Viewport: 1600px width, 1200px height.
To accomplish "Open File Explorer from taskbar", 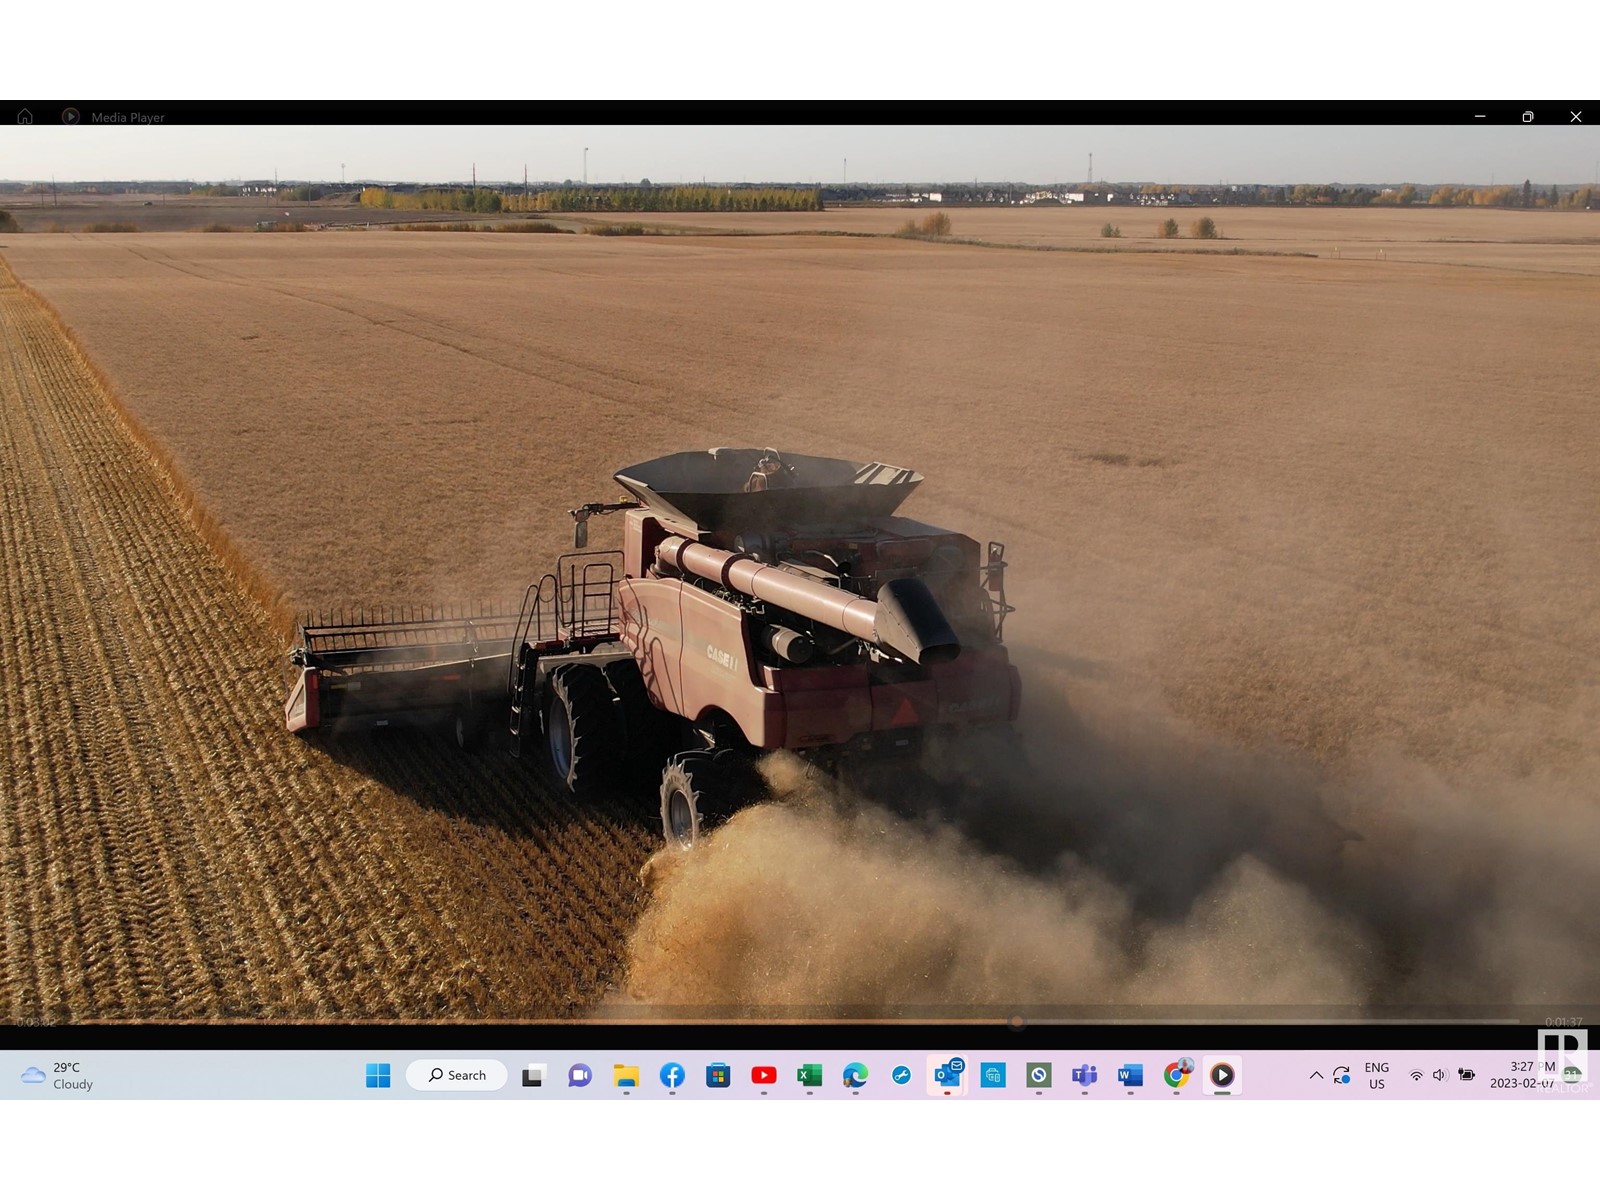I will tap(626, 1075).
